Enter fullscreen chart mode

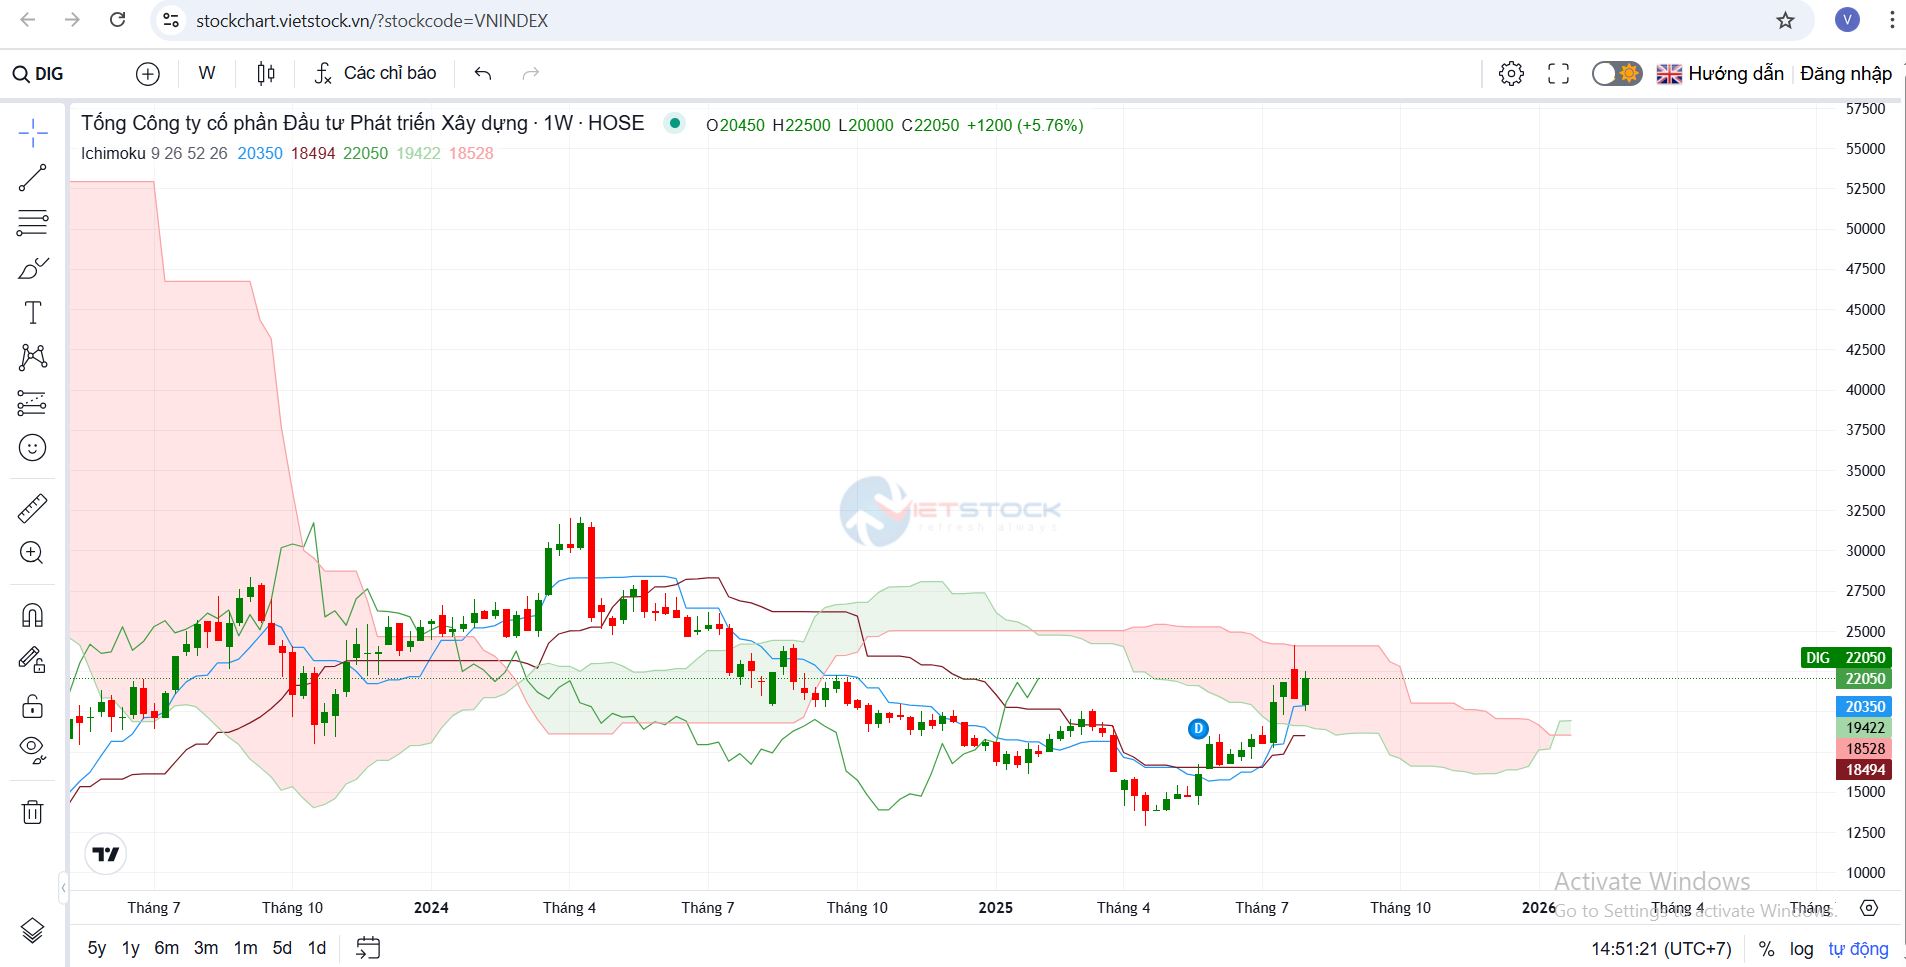(x=1558, y=73)
